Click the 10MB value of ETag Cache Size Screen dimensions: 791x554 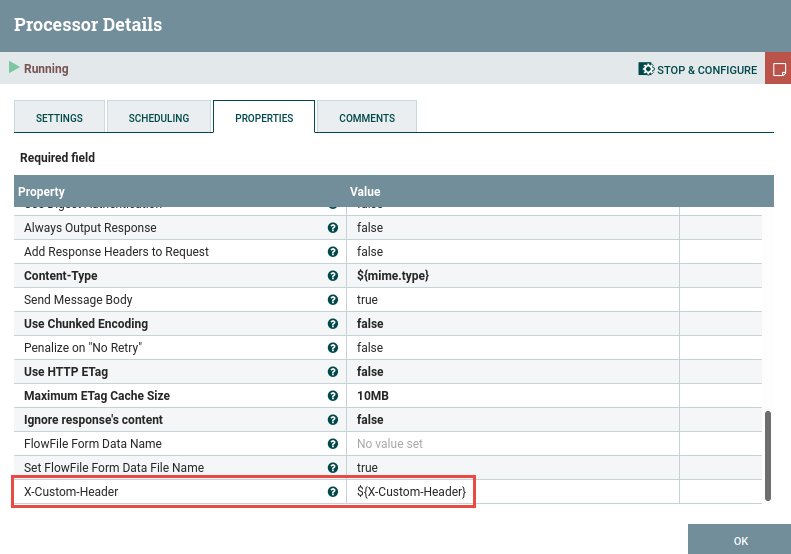point(373,396)
